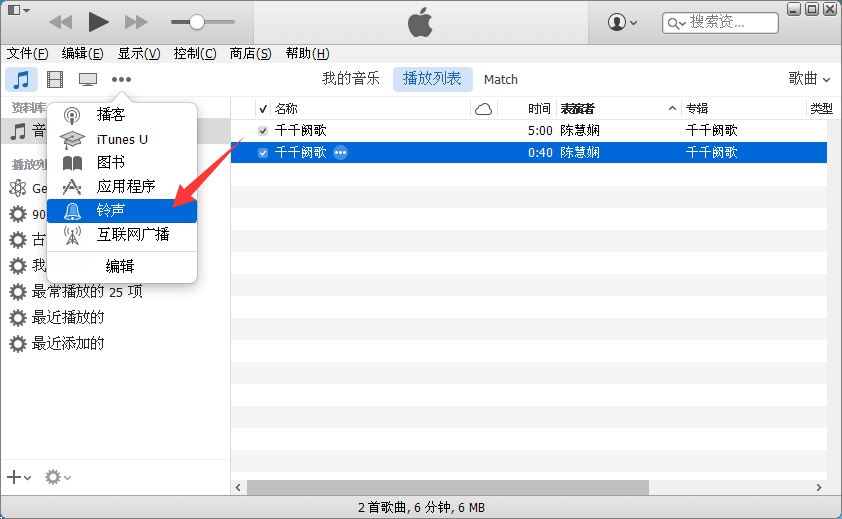Click 编辑 at the popup menu bottom

tap(119, 266)
